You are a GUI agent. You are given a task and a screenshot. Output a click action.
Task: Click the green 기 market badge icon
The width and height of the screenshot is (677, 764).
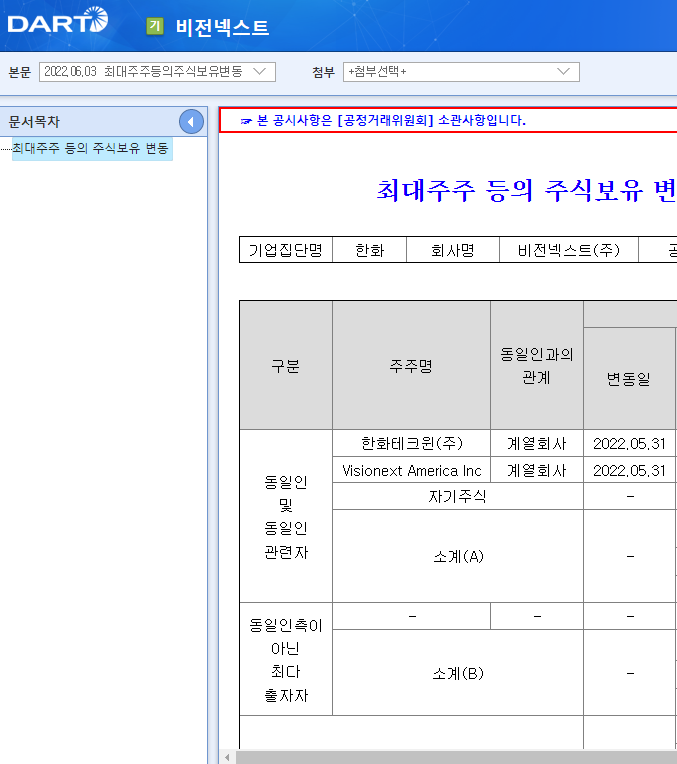click(x=155, y=26)
